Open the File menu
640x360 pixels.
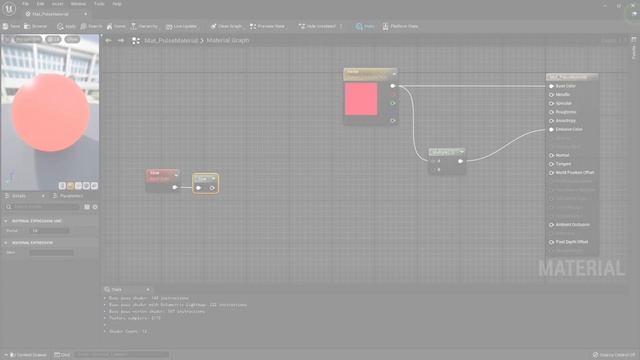[x=25, y=4]
